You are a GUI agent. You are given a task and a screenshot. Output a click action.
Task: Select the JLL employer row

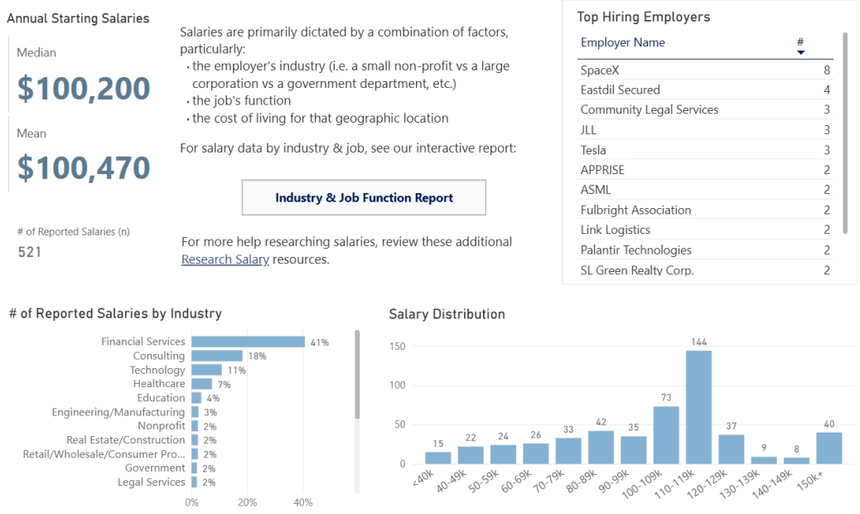[705, 130]
